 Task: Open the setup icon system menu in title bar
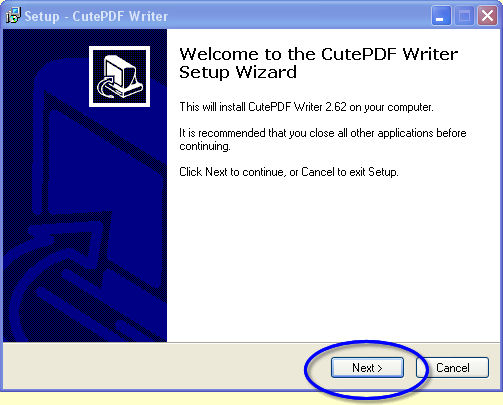[x=13, y=16]
